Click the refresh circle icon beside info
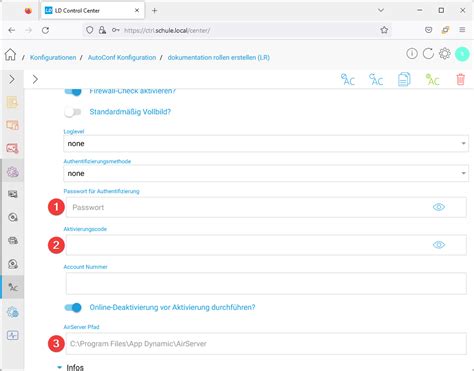 point(428,53)
